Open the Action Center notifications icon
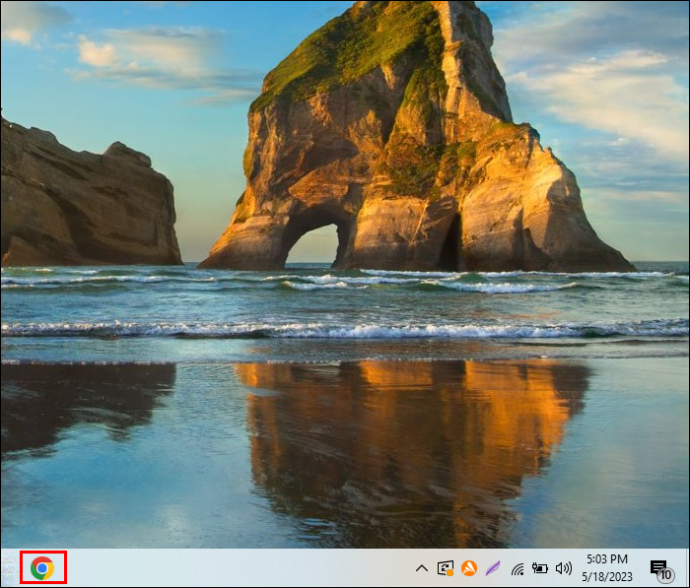This screenshot has height=588, width=690. tap(662, 570)
